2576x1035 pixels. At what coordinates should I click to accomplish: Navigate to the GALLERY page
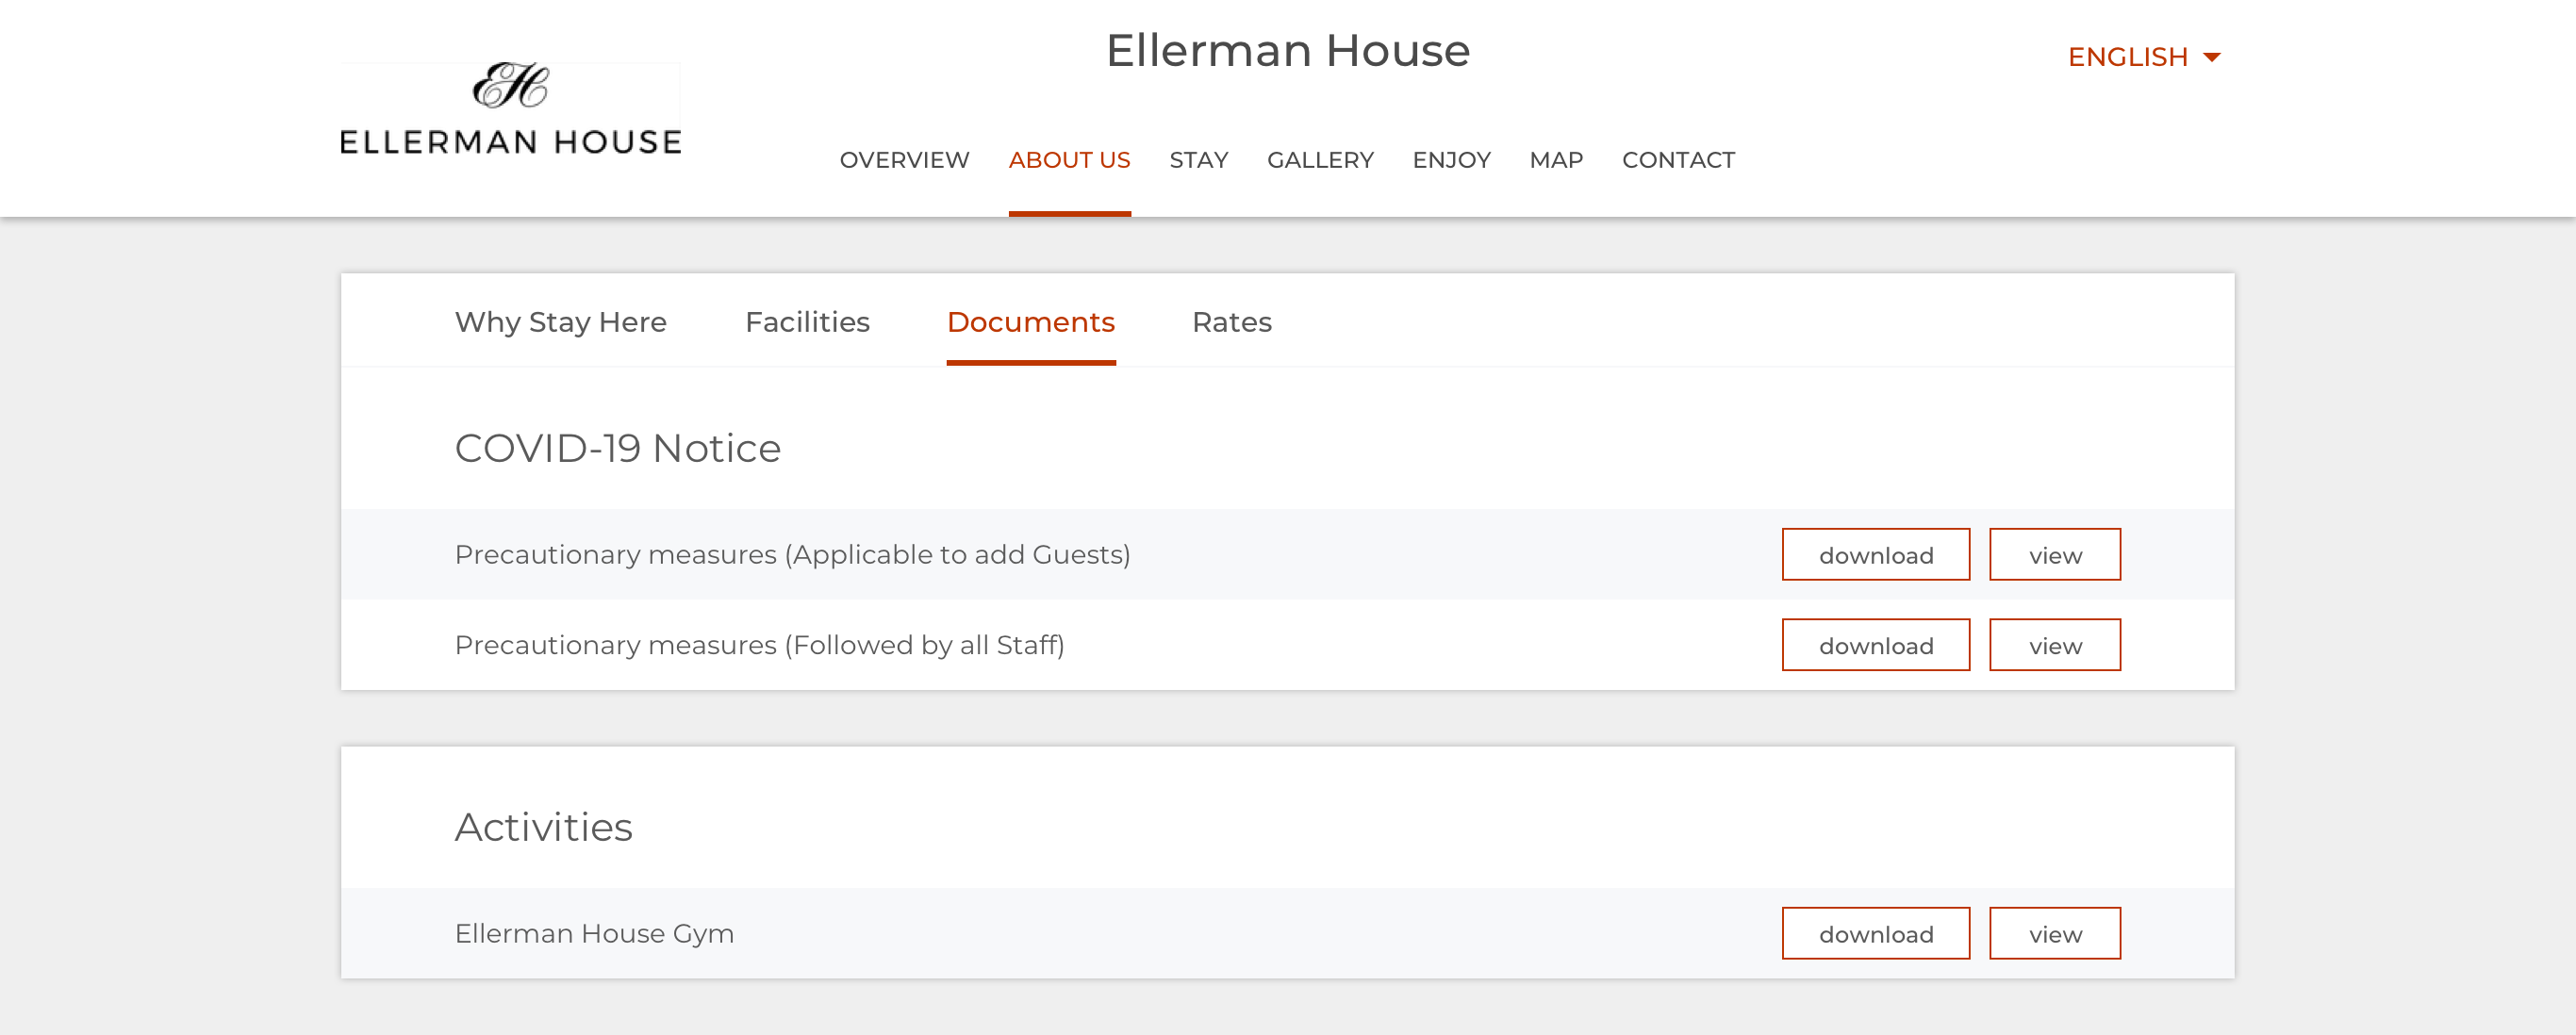point(1320,160)
